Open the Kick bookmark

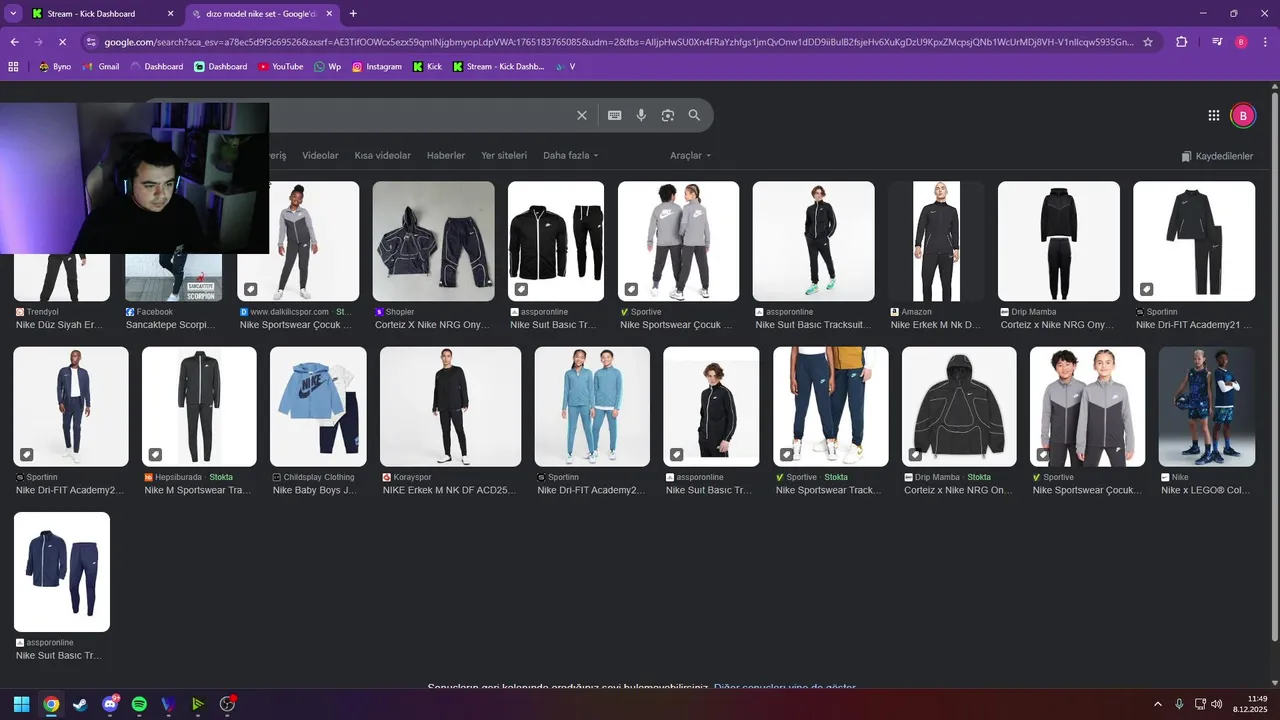point(427,67)
